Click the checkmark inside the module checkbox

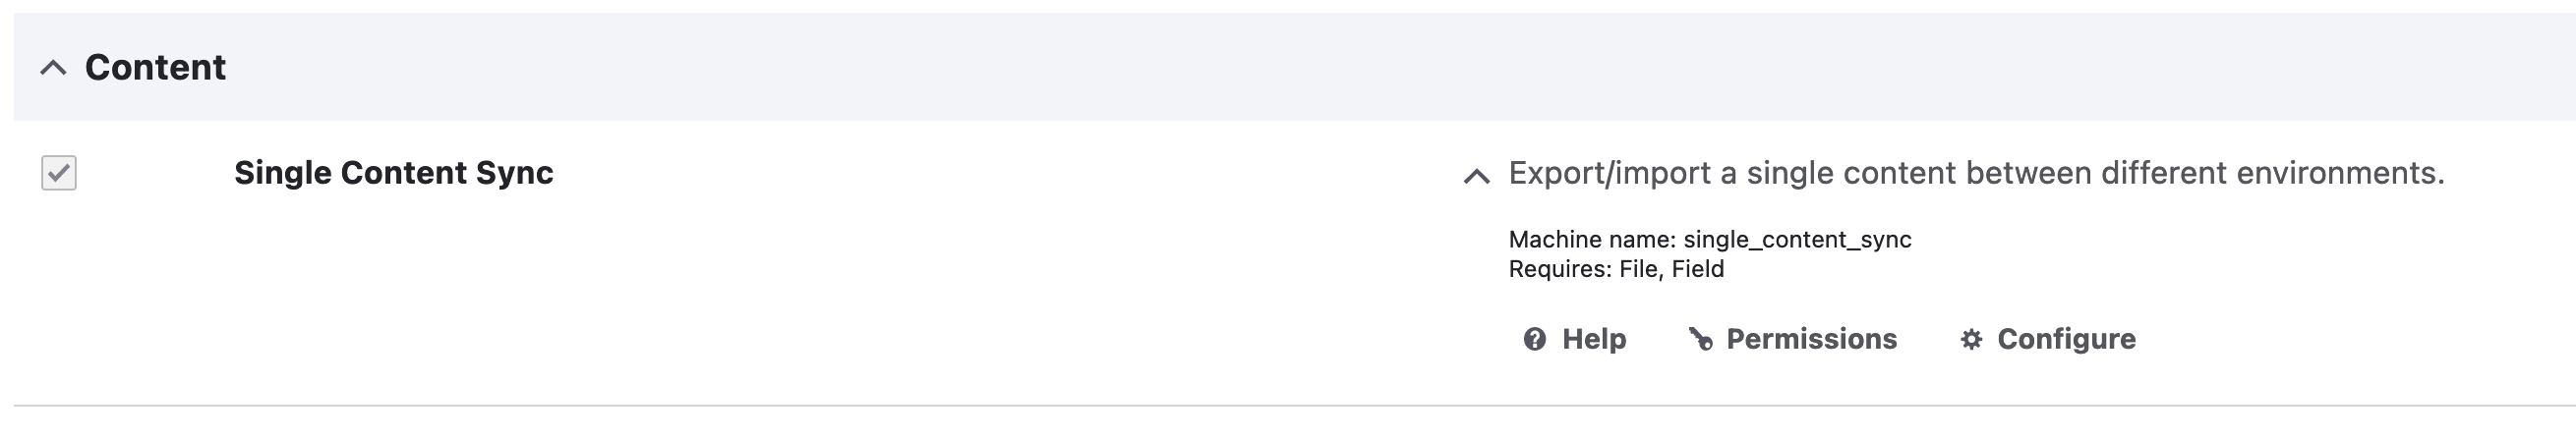(x=59, y=173)
